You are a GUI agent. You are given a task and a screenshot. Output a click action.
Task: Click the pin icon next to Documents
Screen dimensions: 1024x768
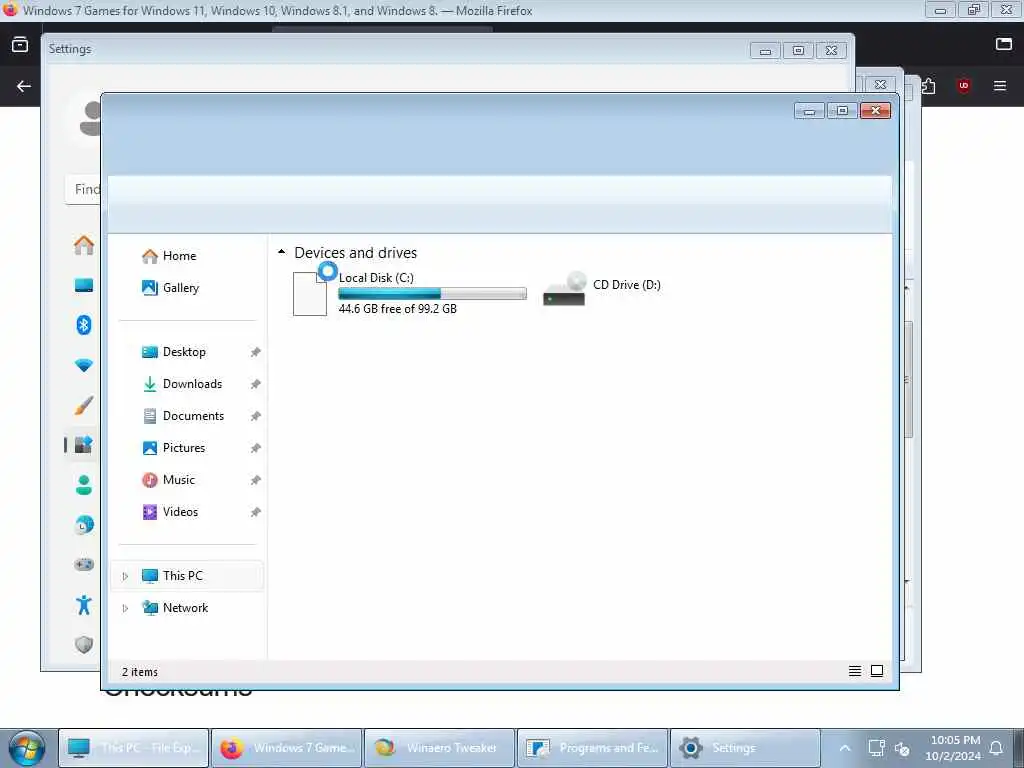click(255, 416)
